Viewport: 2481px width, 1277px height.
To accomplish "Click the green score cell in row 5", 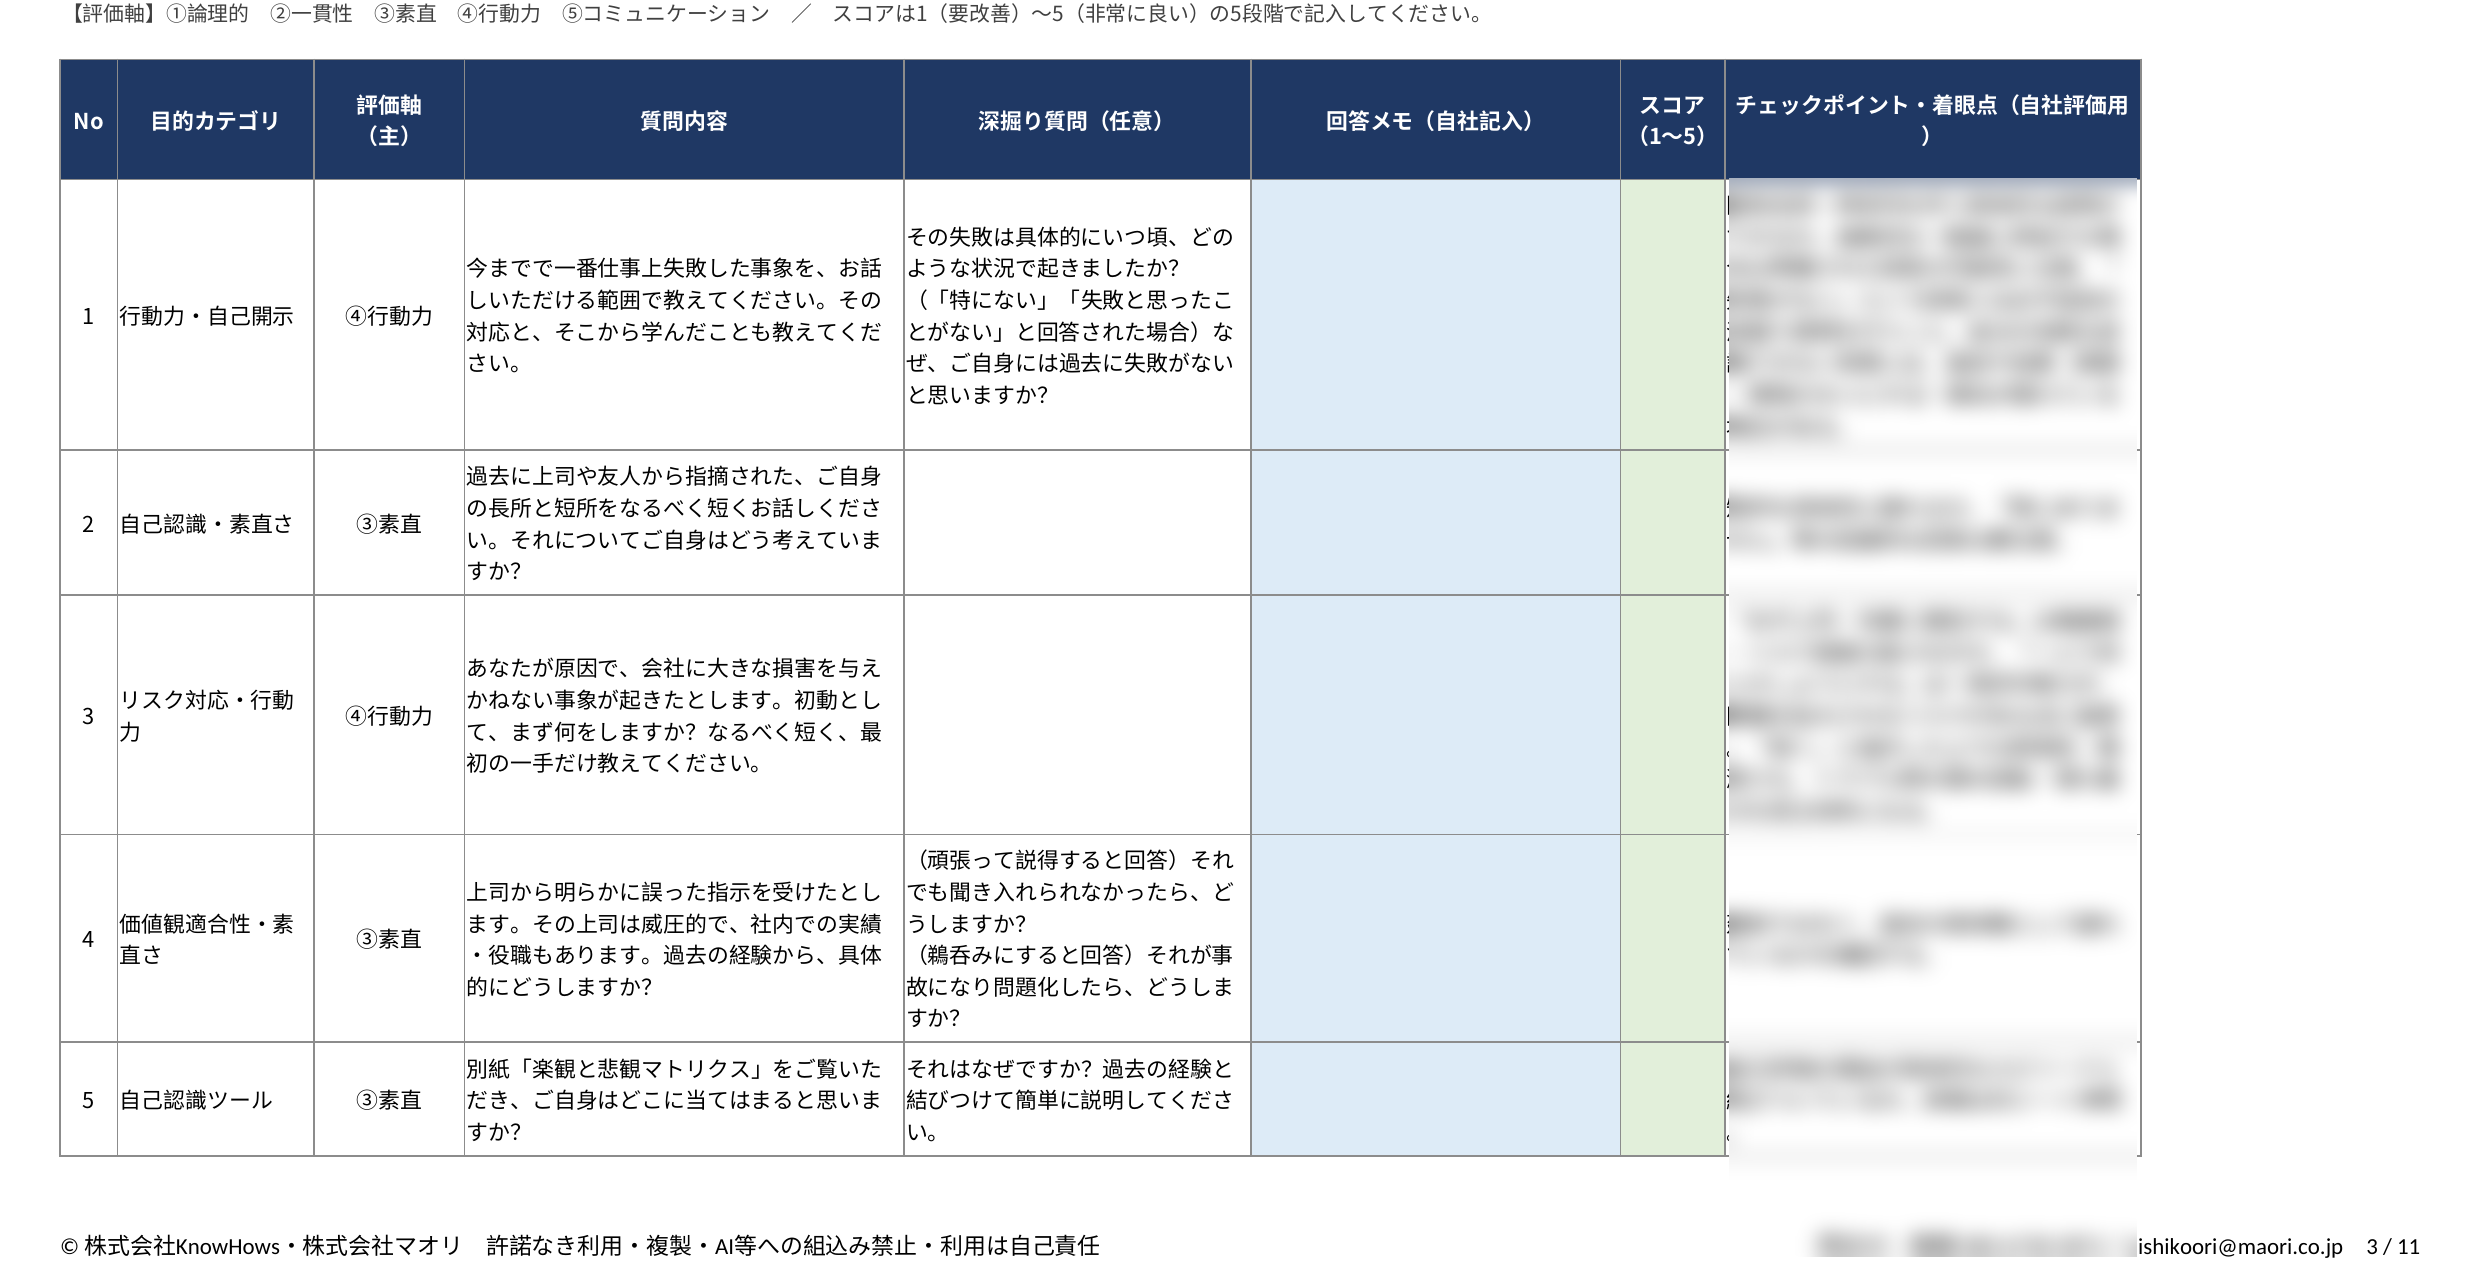I will coord(1672,1099).
